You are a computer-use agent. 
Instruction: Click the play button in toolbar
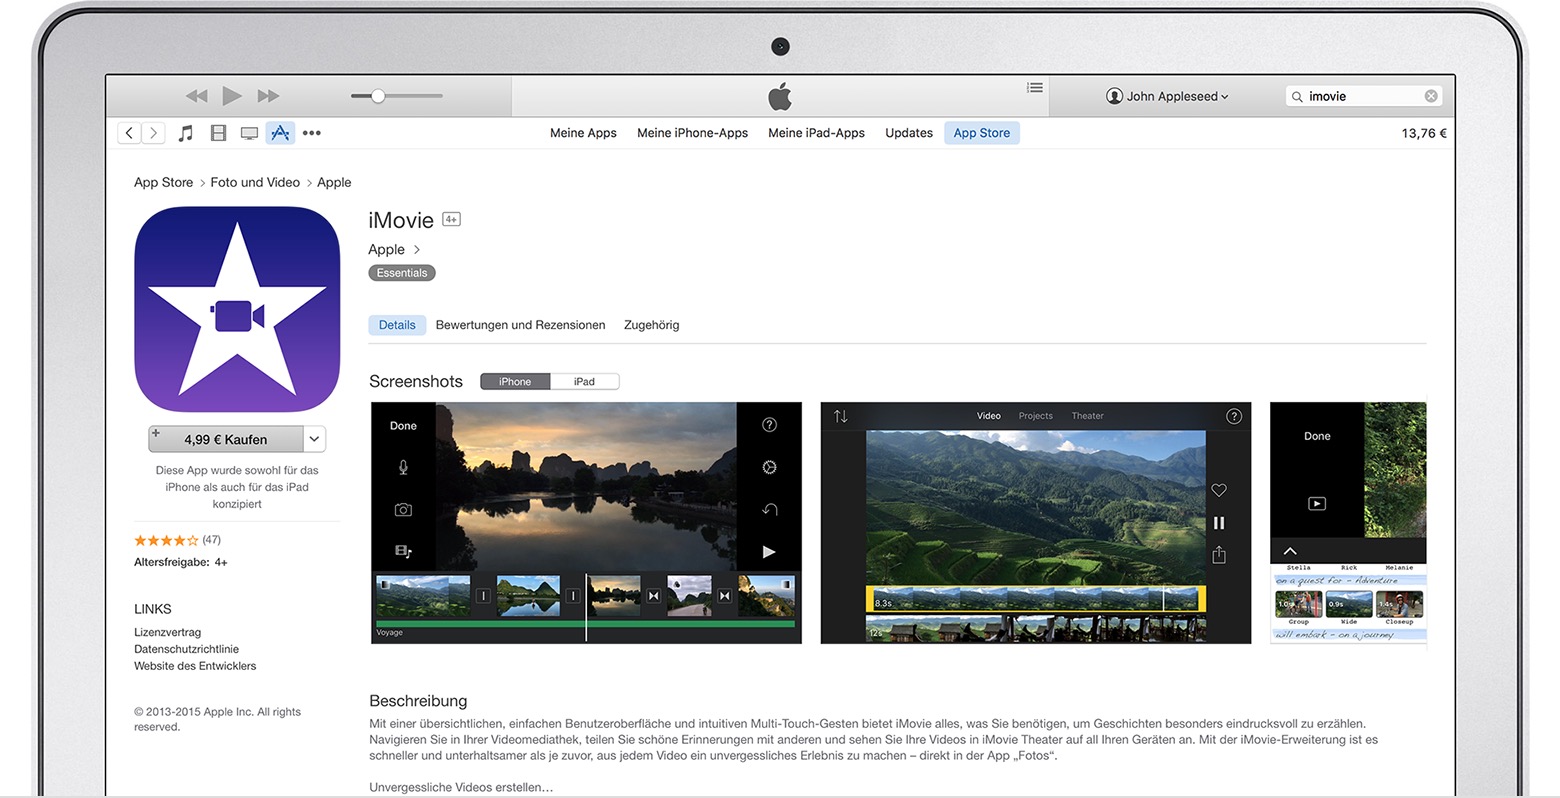(x=232, y=96)
